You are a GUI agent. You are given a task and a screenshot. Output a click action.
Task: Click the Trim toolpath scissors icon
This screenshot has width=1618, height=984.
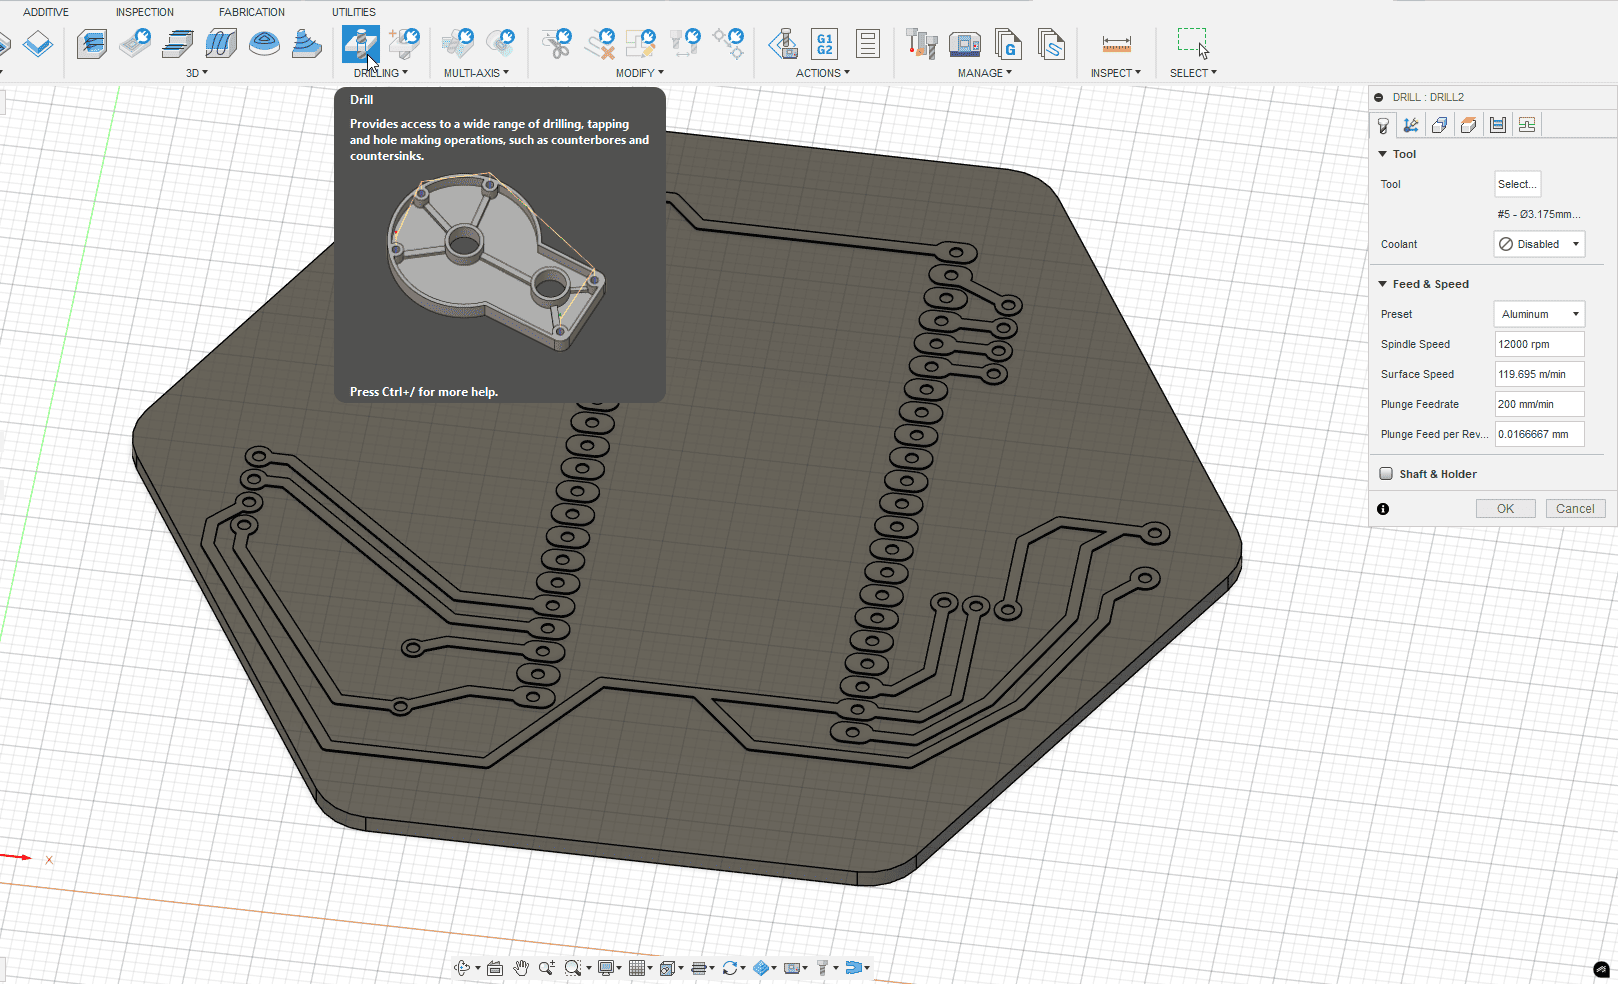click(x=556, y=44)
